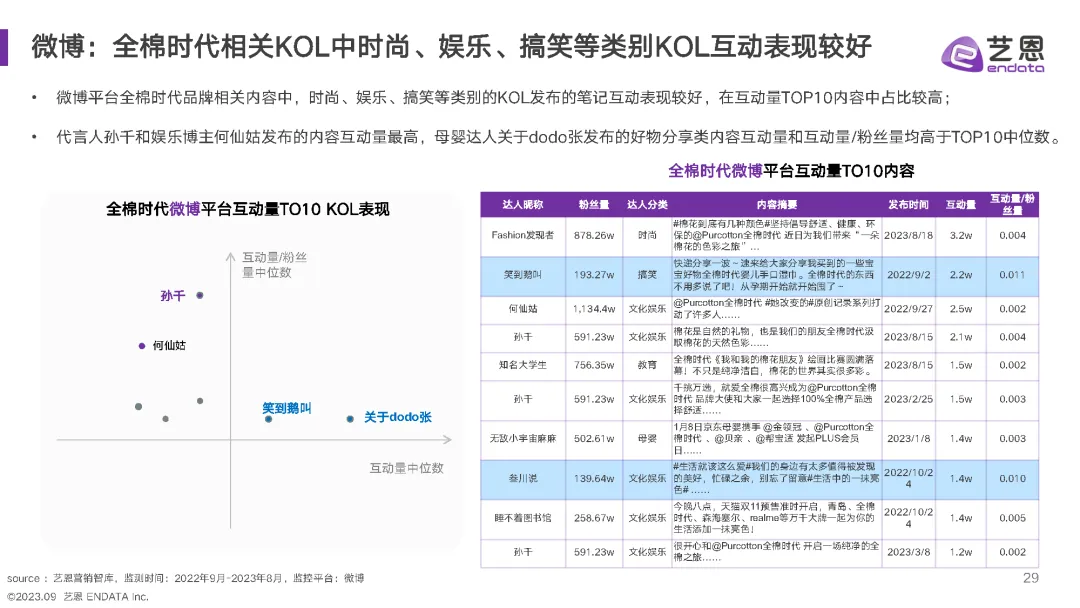Image resolution: width=1080 pixels, height=608 pixels.
Task: Click the 878.26w follower cell
Action: click(594, 235)
